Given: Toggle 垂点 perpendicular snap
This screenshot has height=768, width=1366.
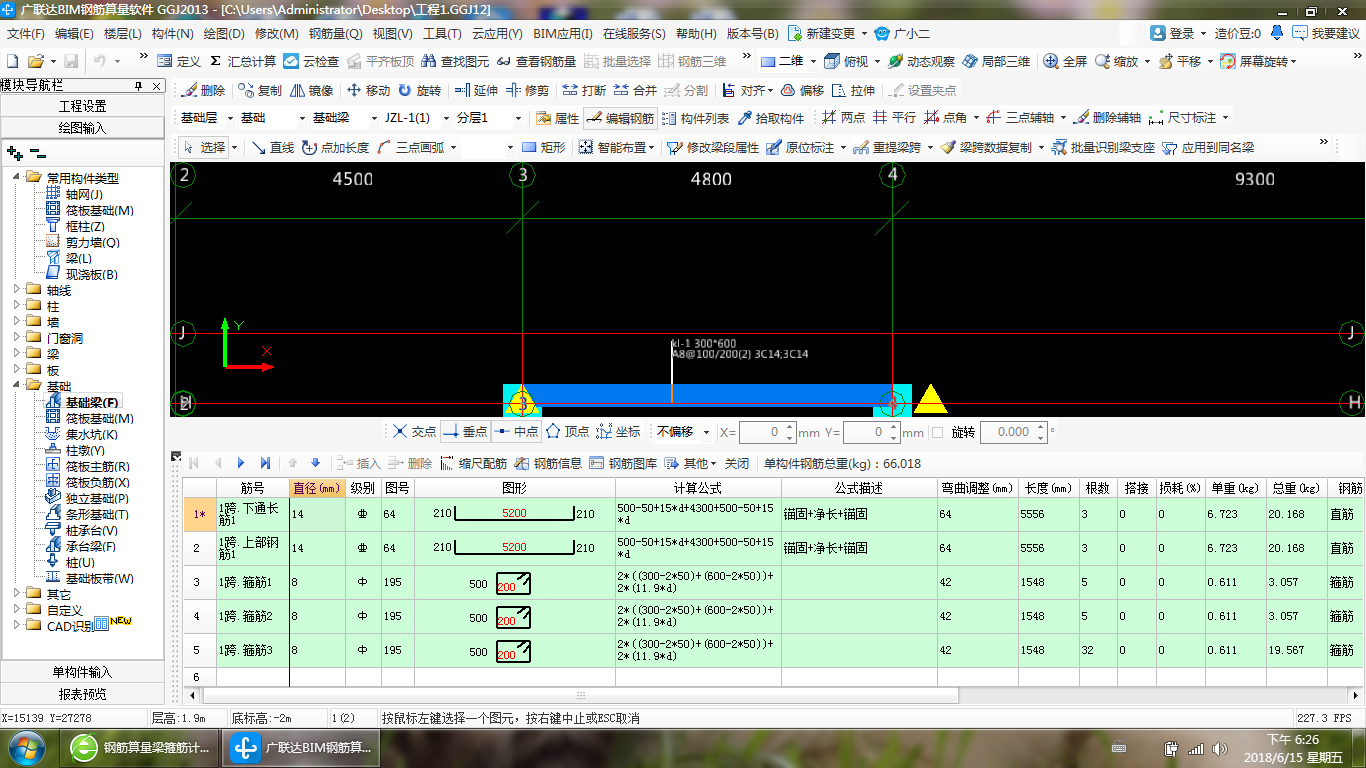Looking at the screenshot, I should pos(465,432).
